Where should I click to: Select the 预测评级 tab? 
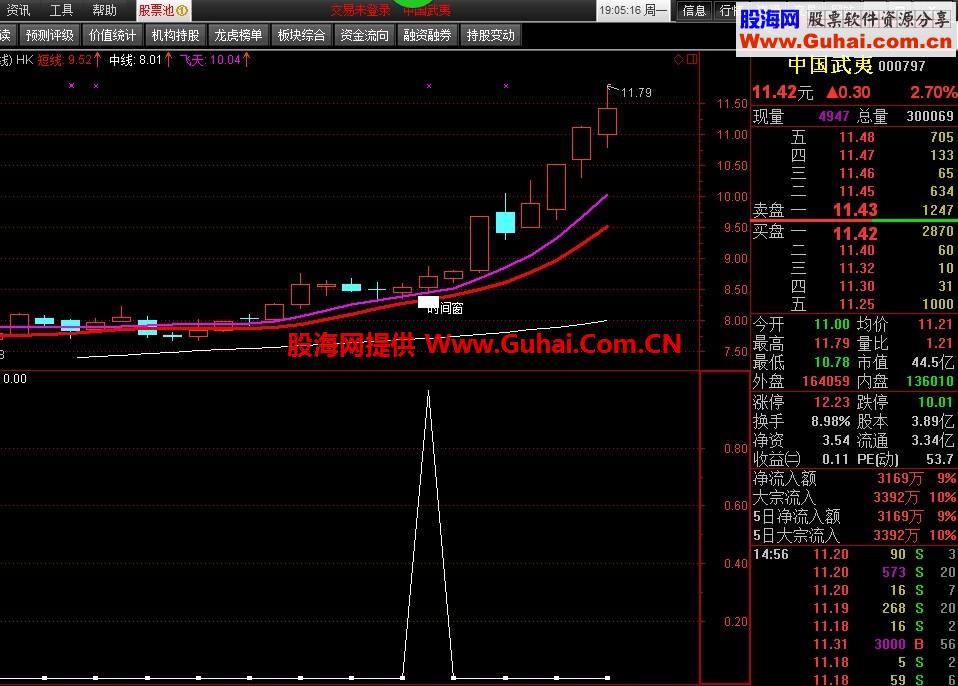tap(49, 35)
